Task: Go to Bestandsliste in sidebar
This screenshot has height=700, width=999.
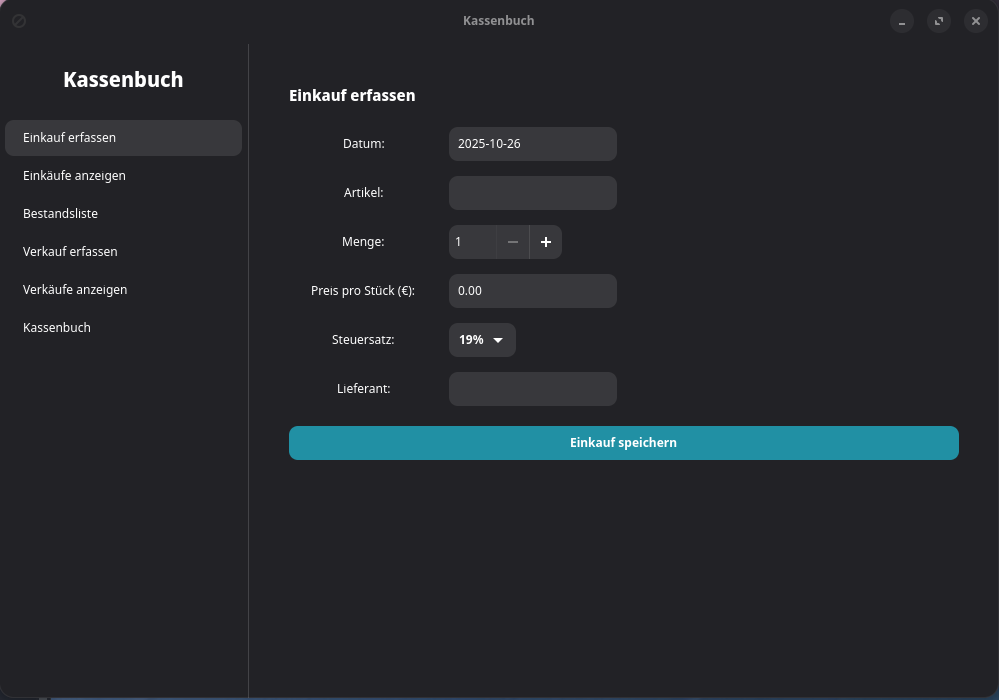Action: (x=123, y=214)
